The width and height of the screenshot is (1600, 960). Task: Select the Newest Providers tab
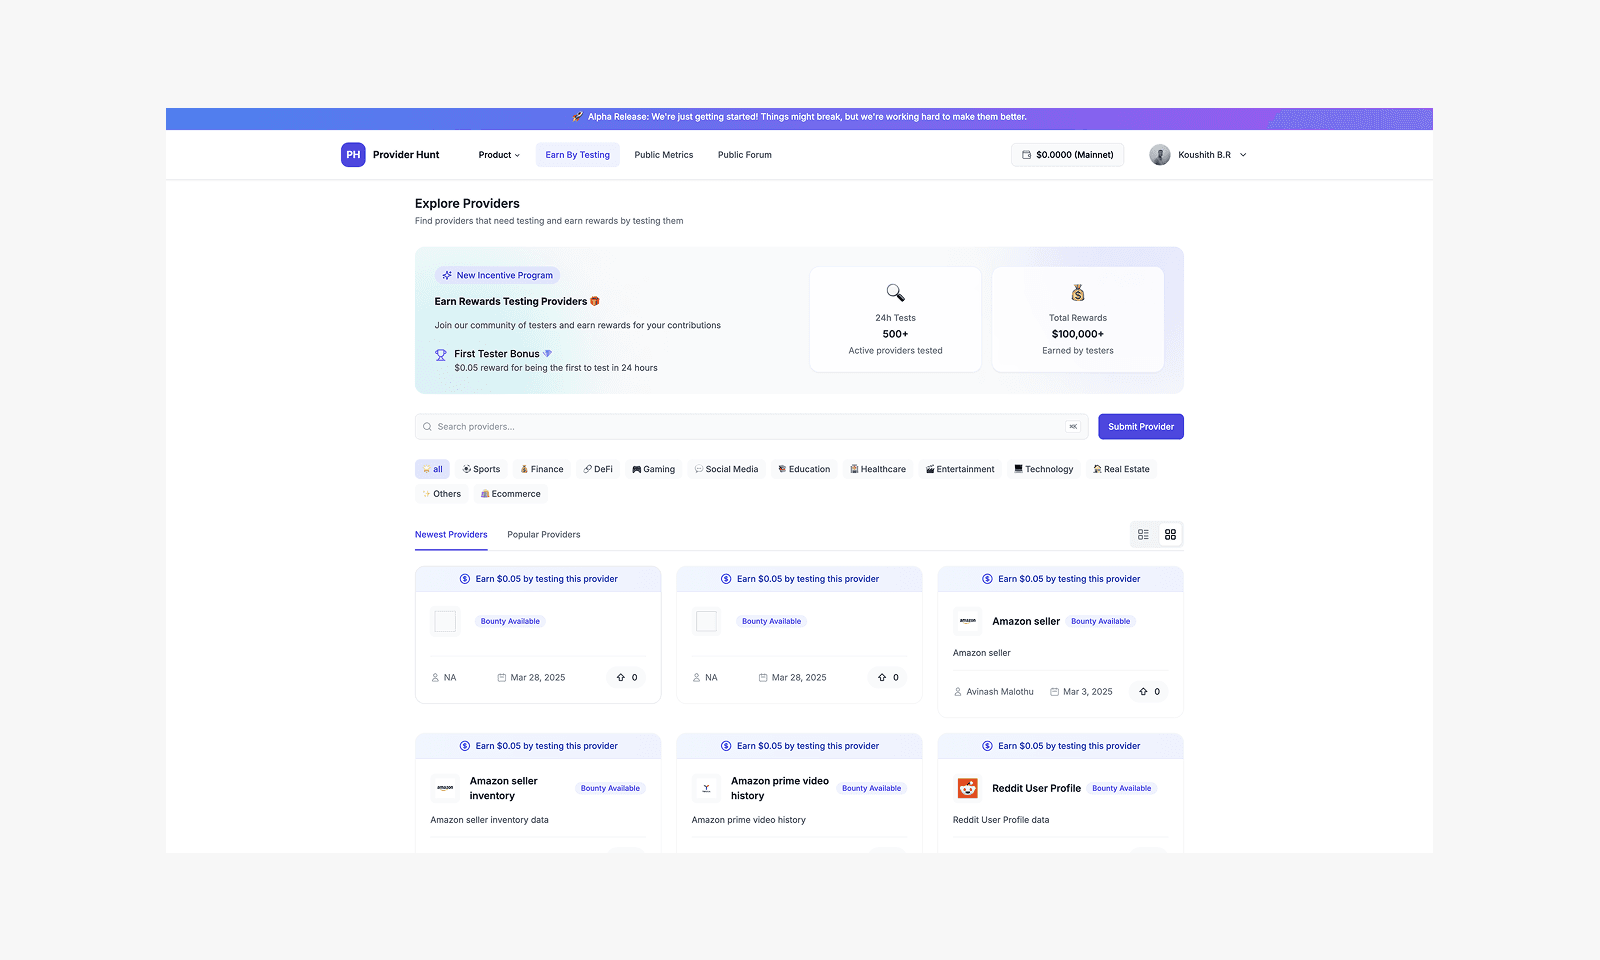pyautogui.click(x=451, y=535)
